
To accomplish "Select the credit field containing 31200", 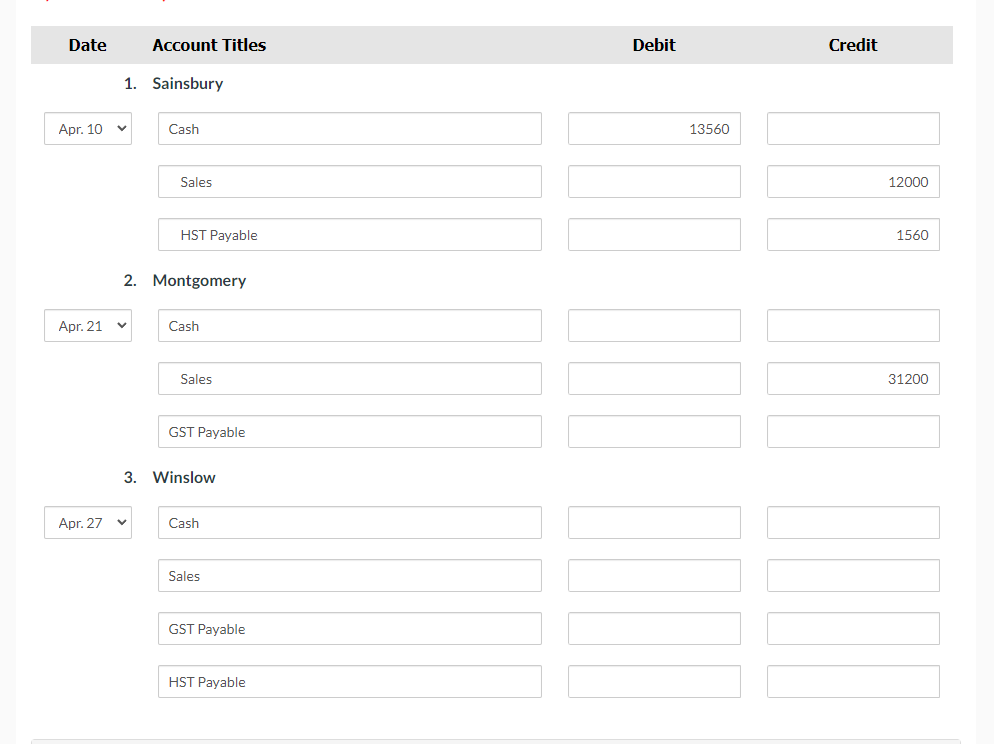I will tap(852, 378).
